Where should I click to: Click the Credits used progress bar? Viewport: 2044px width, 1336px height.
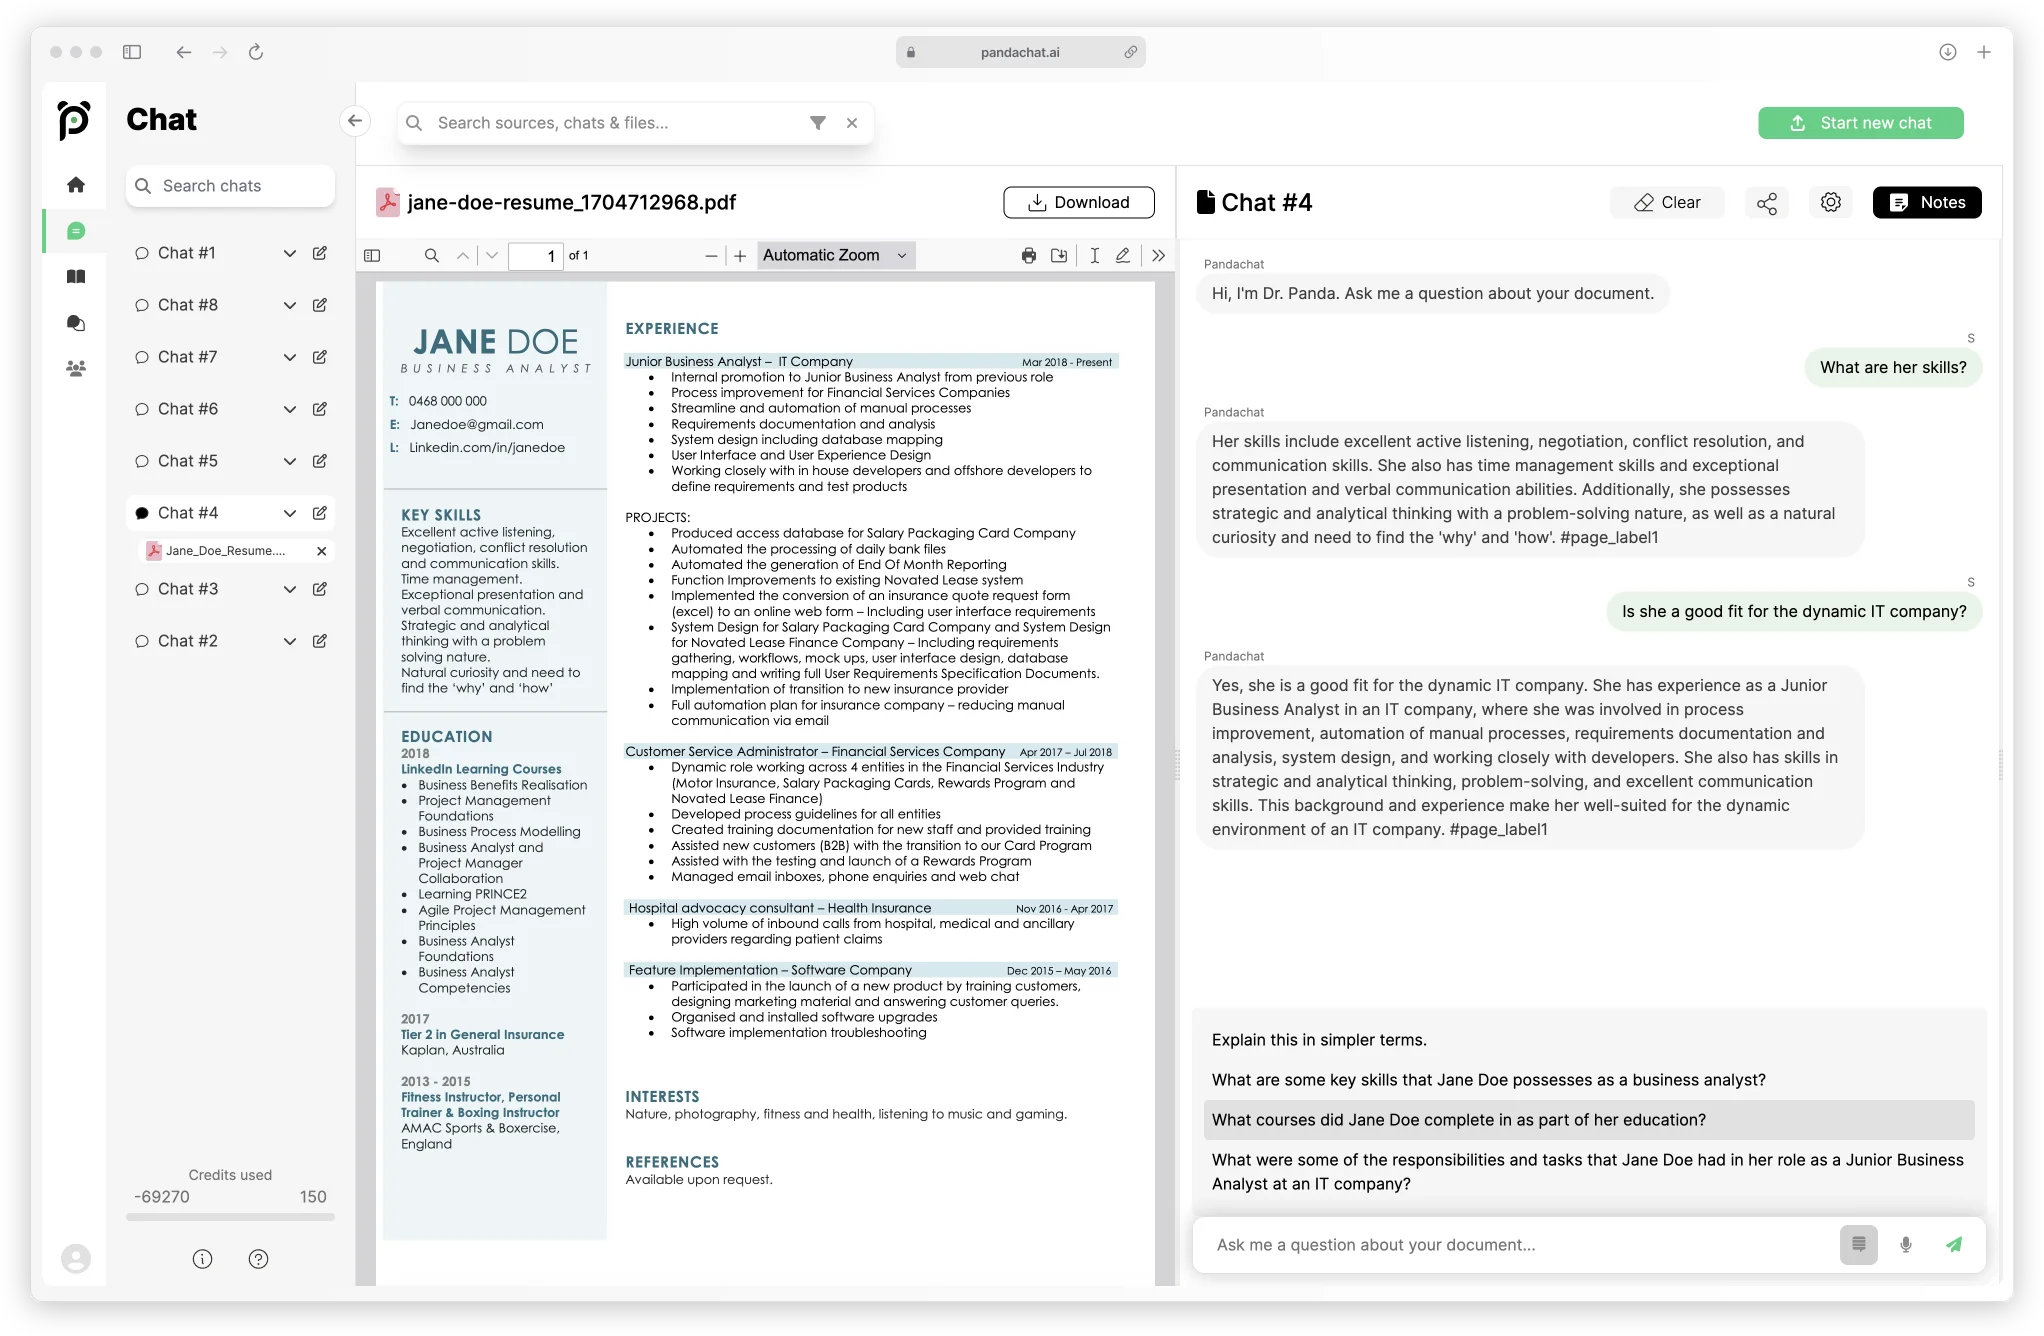pyautogui.click(x=230, y=1217)
